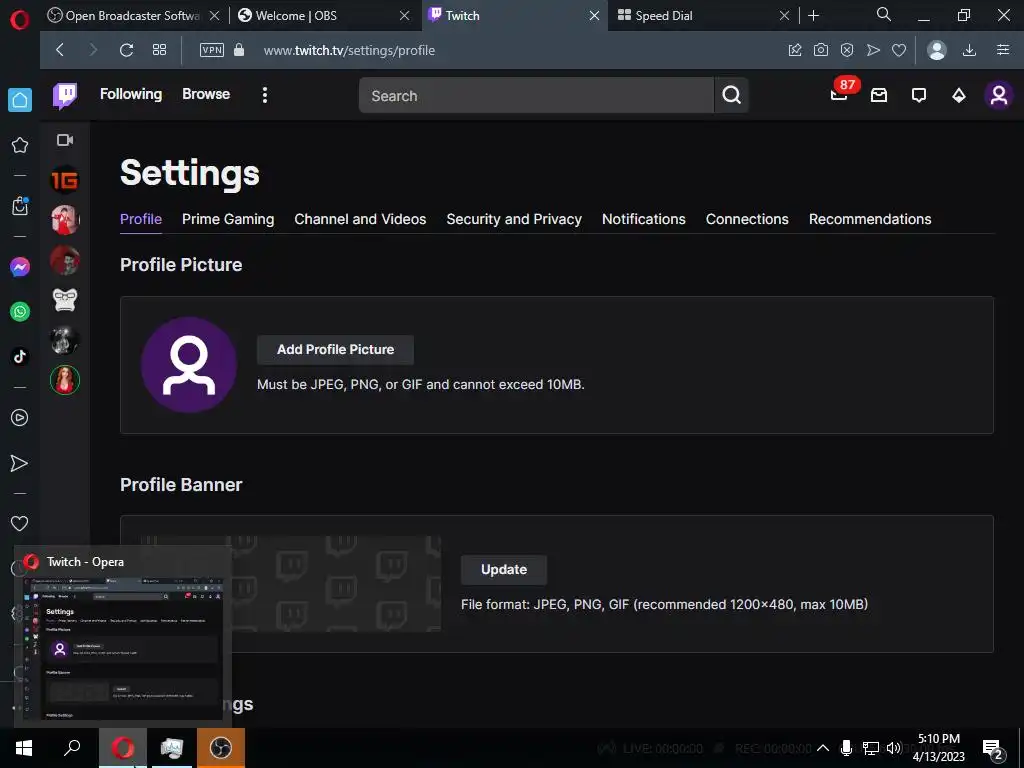This screenshot has width=1024, height=768.
Task: Click the taskbar volume speaker icon
Action: pos(894,748)
